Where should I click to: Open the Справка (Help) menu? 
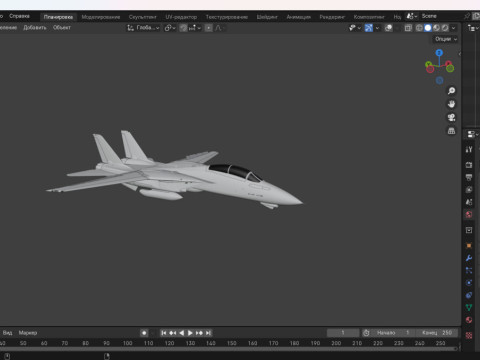19,16
